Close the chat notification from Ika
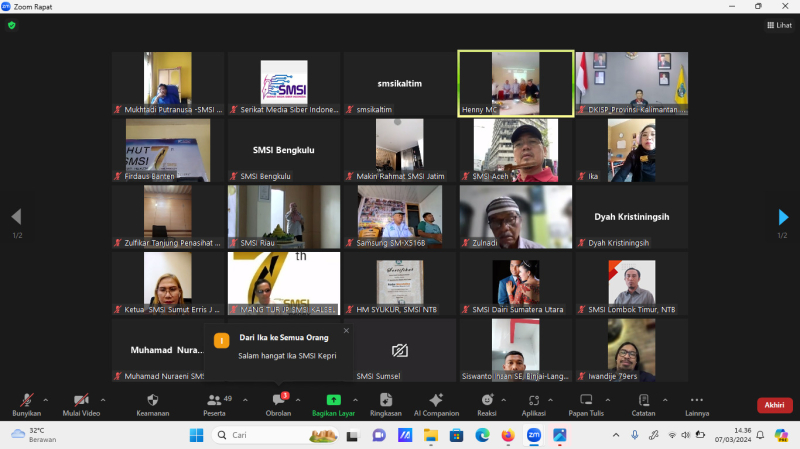800x449 pixels. tap(346, 330)
